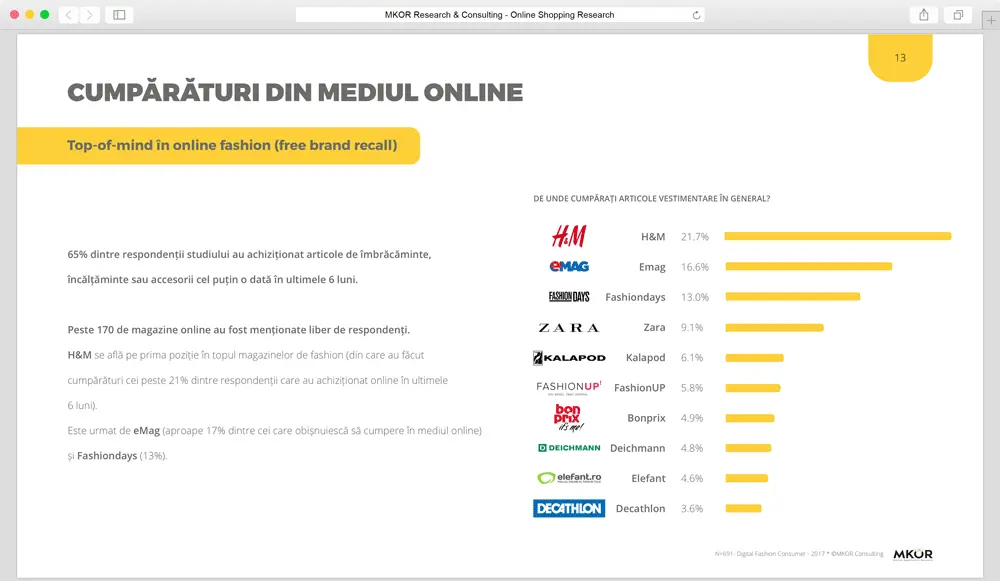Click the '4.8%' value for Deichmann
This screenshot has width=1000, height=581.
pos(691,448)
